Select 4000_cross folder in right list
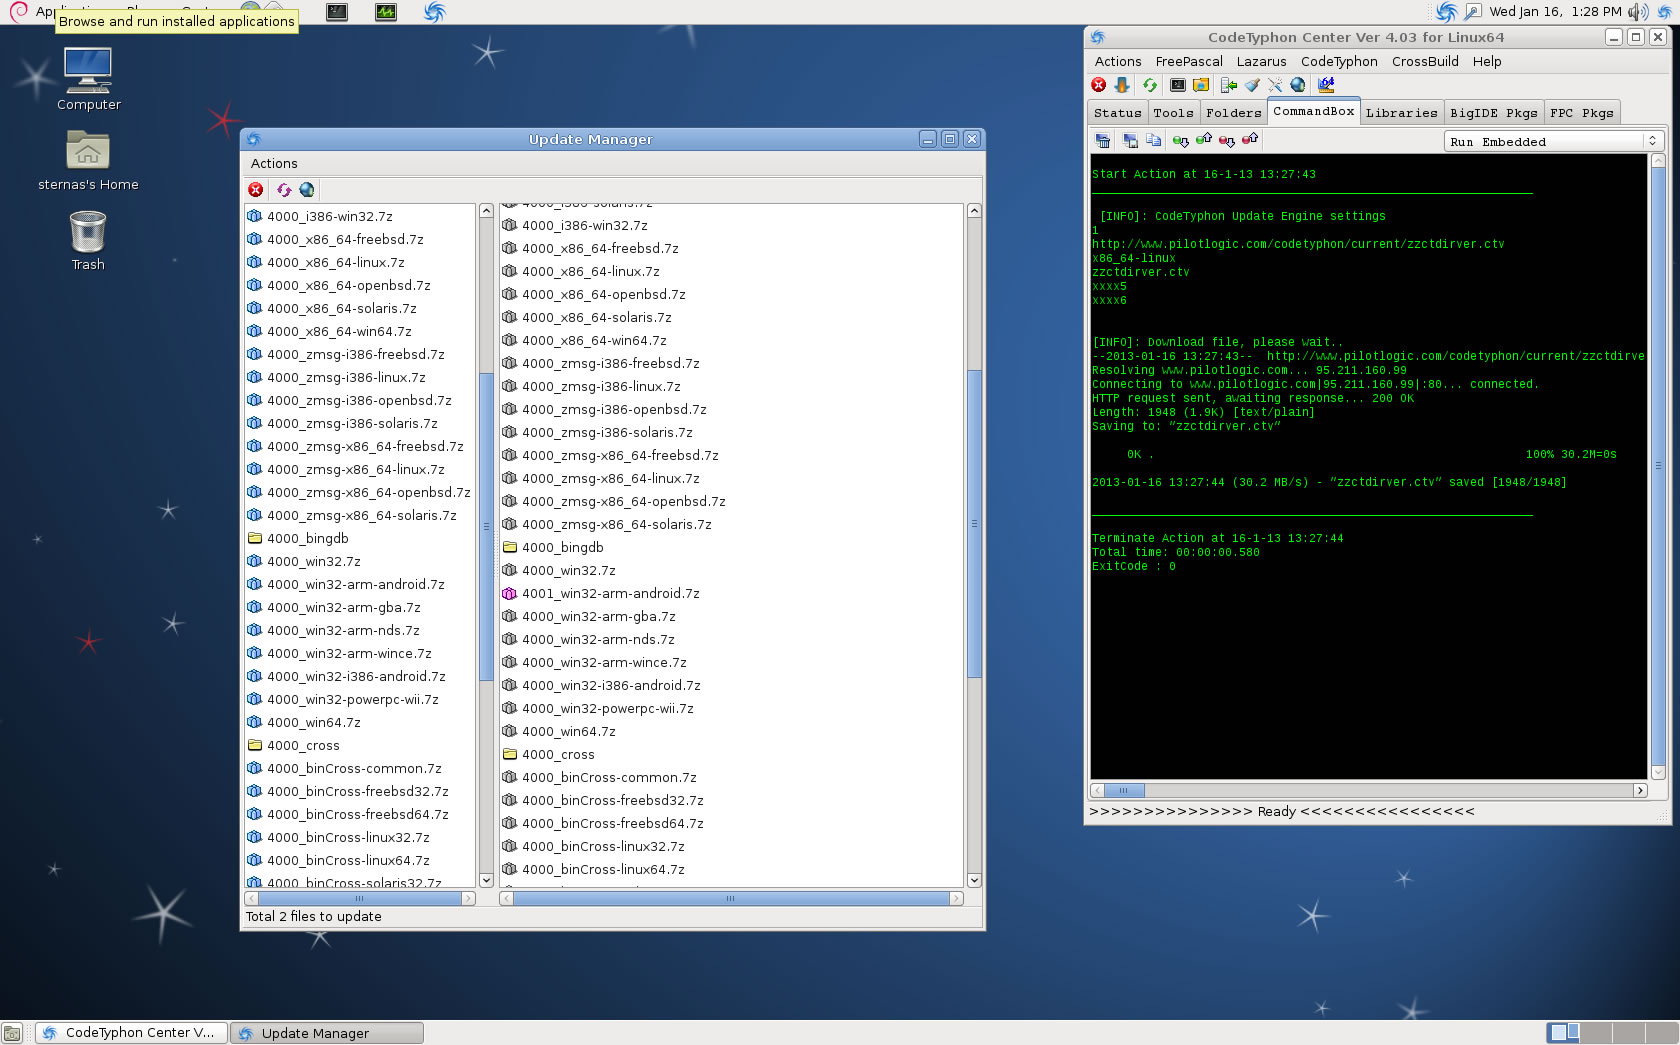Image resolution: width=1680 pixels, height=1045 pixels. click(558, 754)
